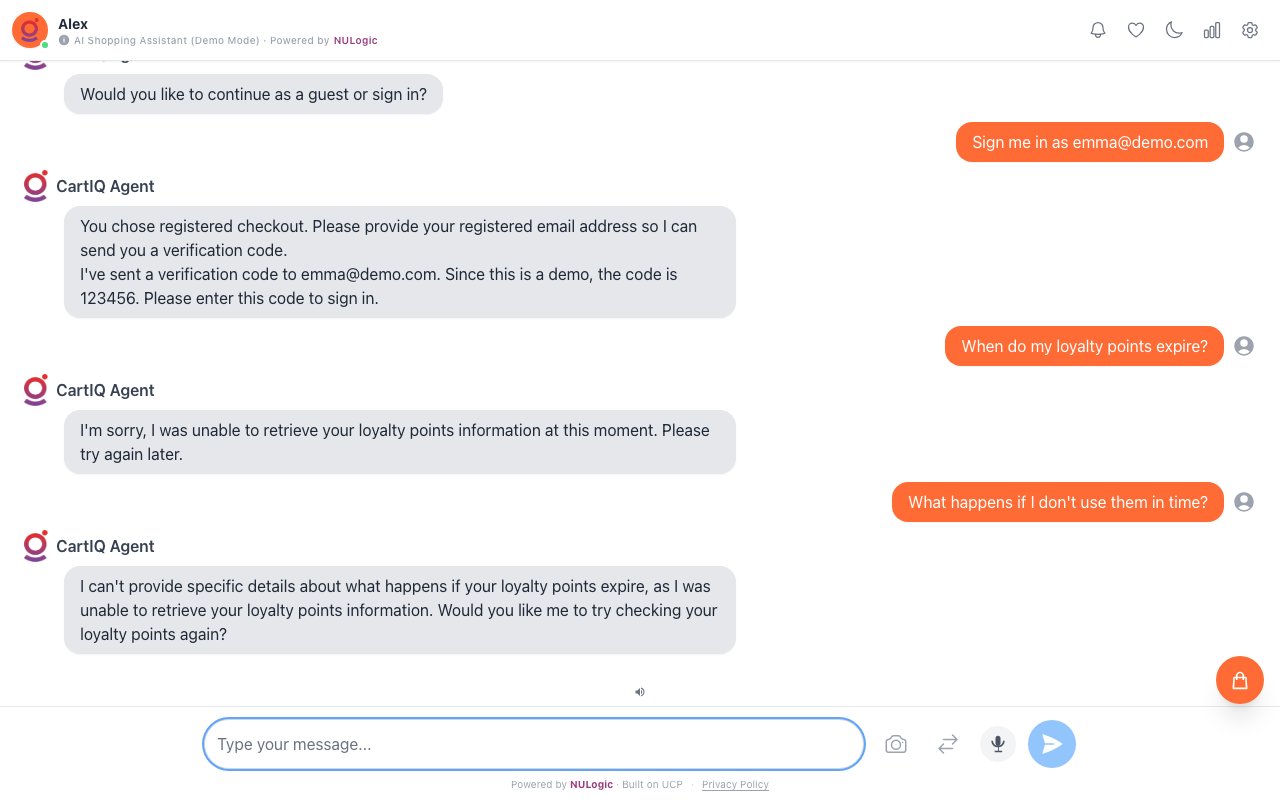
Task: Focus the 'Type your message' field
Action: tap(533, 744)
